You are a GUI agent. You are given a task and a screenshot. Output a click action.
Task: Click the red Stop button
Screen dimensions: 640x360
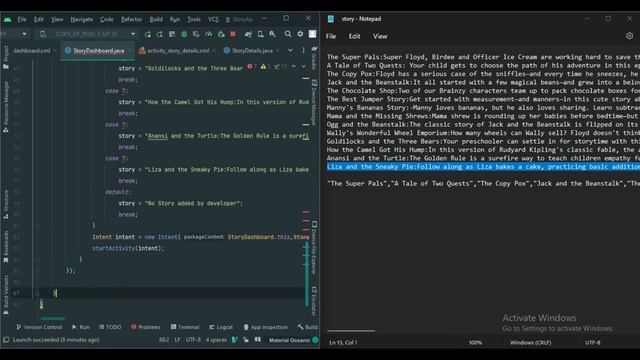pyautogui.click(x=233, y=34)
